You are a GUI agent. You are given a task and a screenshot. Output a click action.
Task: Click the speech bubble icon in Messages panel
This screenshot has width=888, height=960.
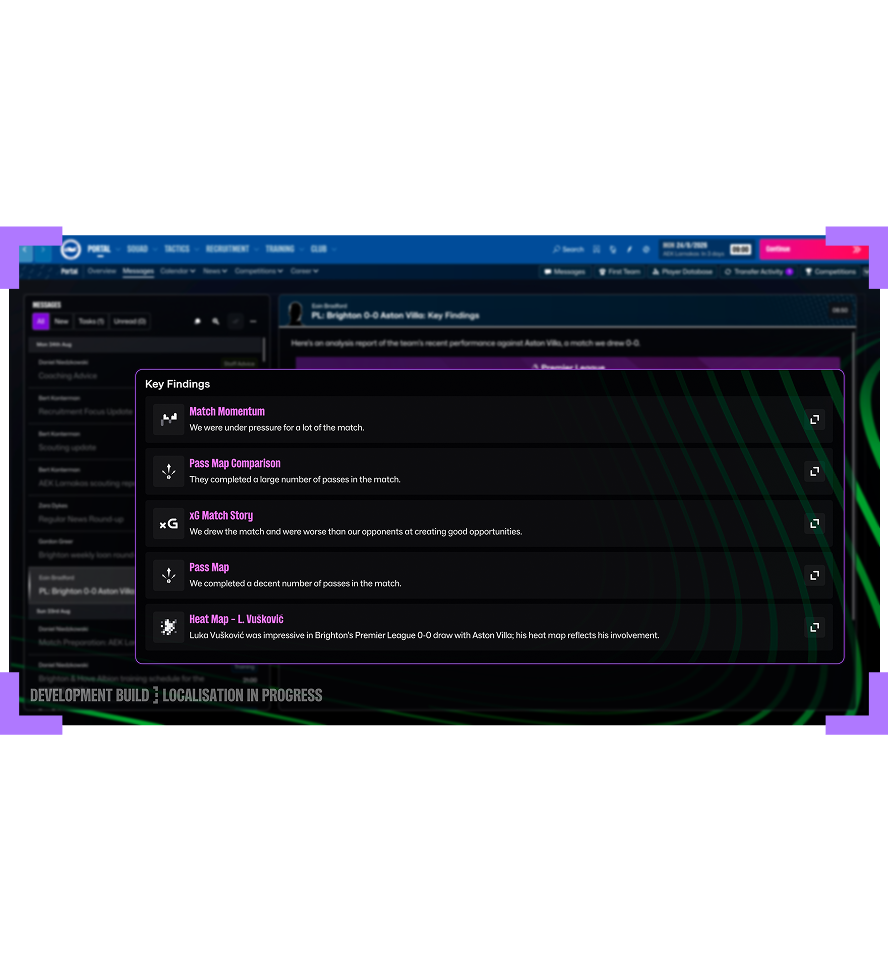tap(197, 321)
